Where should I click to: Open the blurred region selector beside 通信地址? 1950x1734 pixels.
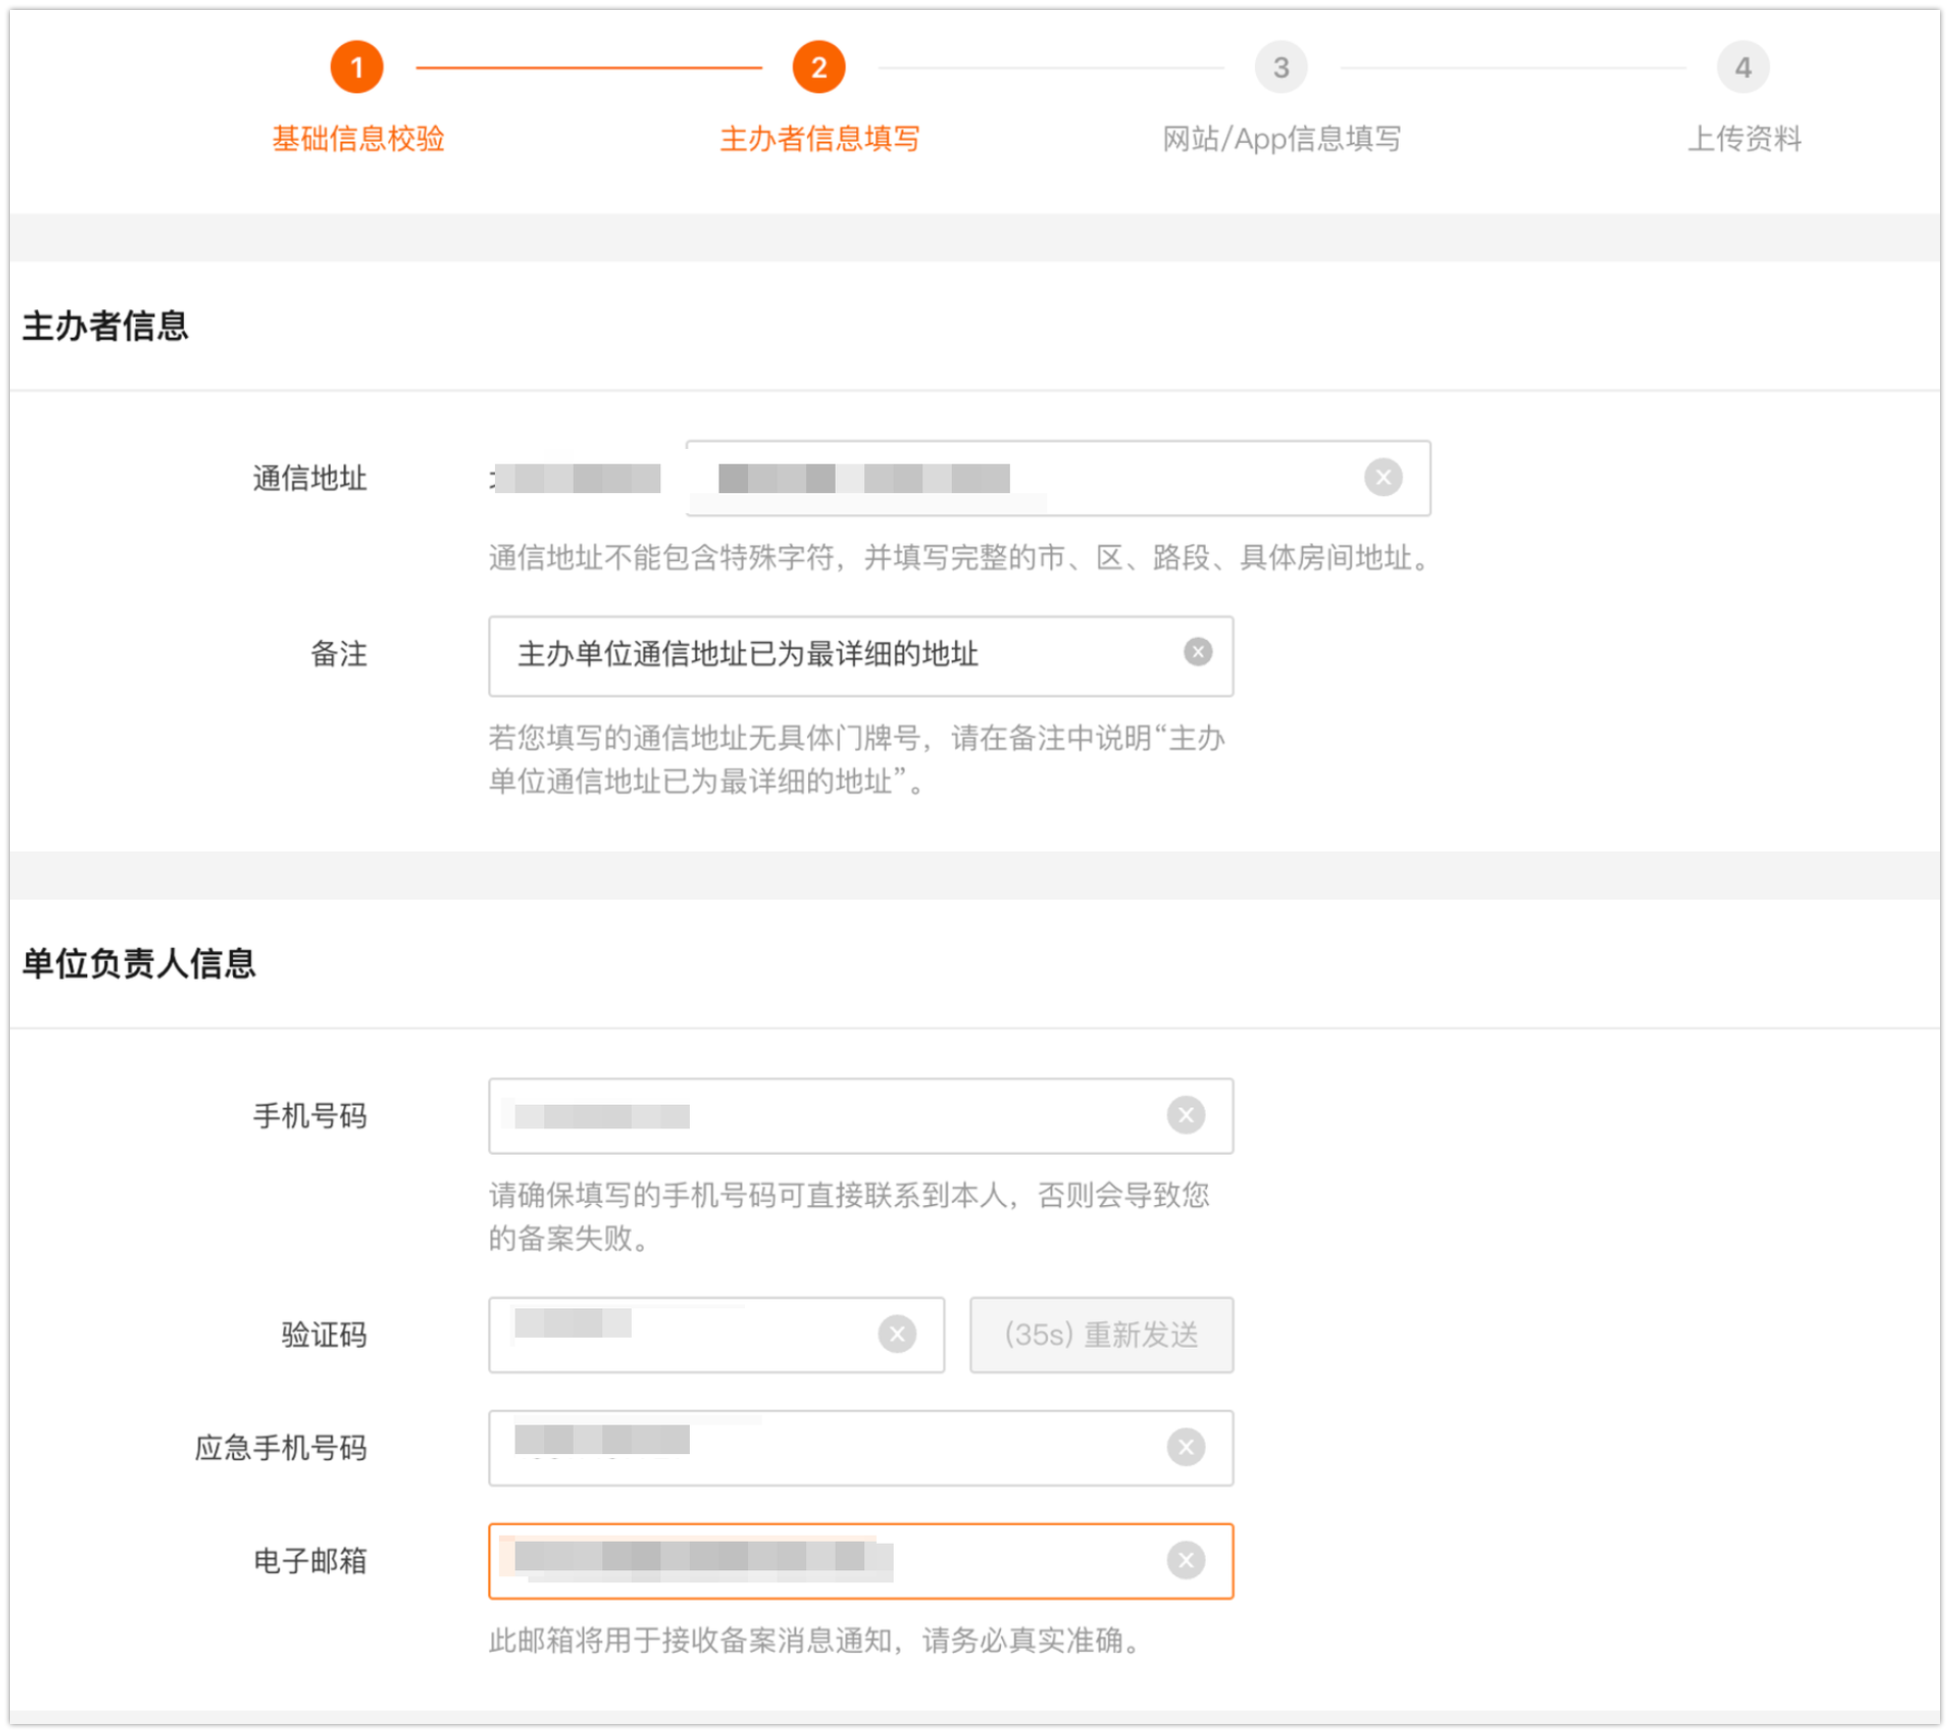[x=577, y=478]
